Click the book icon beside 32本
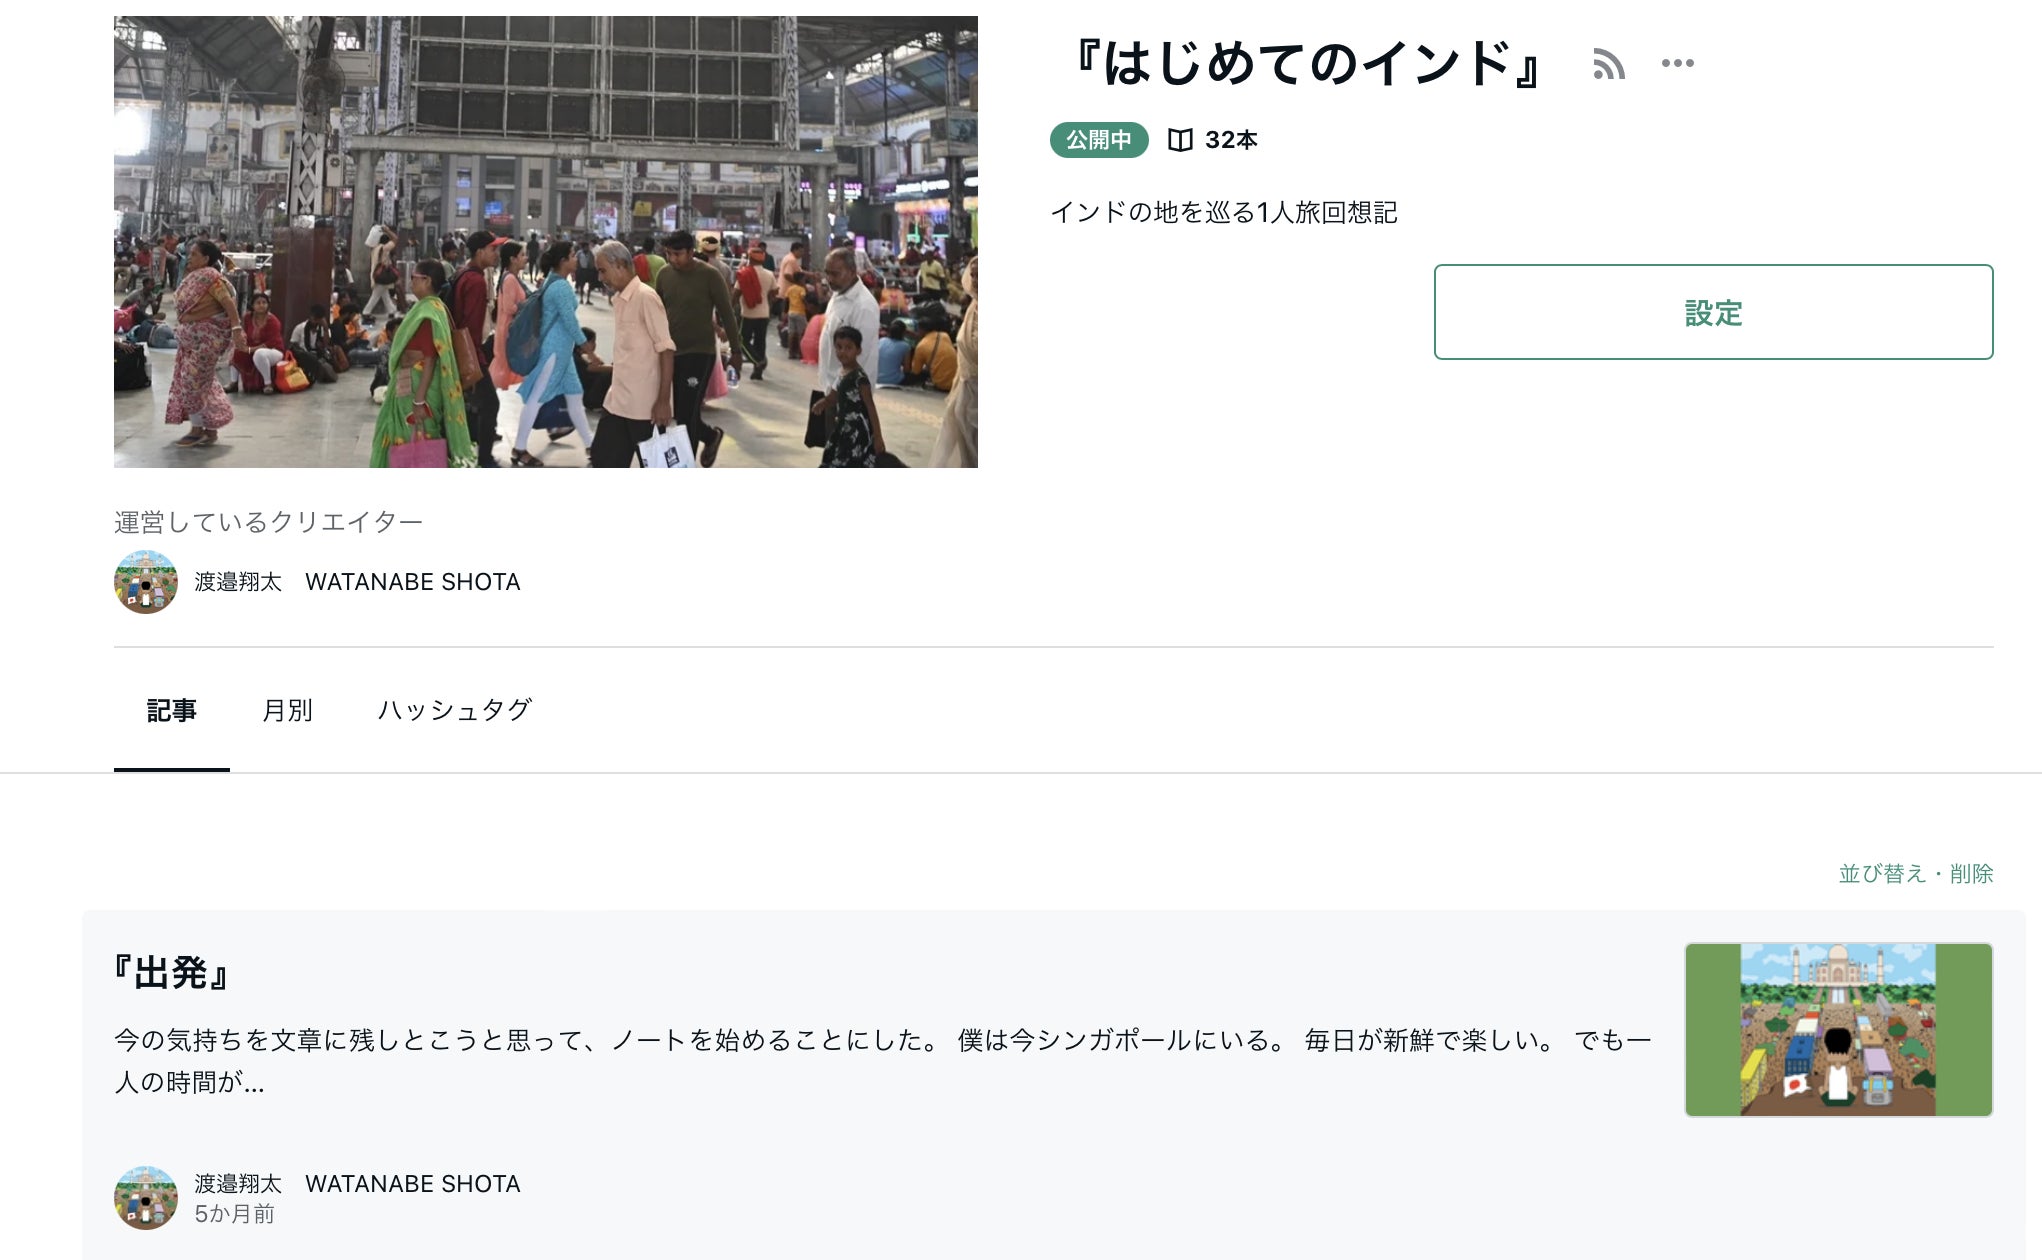 tap(1180, 140)
